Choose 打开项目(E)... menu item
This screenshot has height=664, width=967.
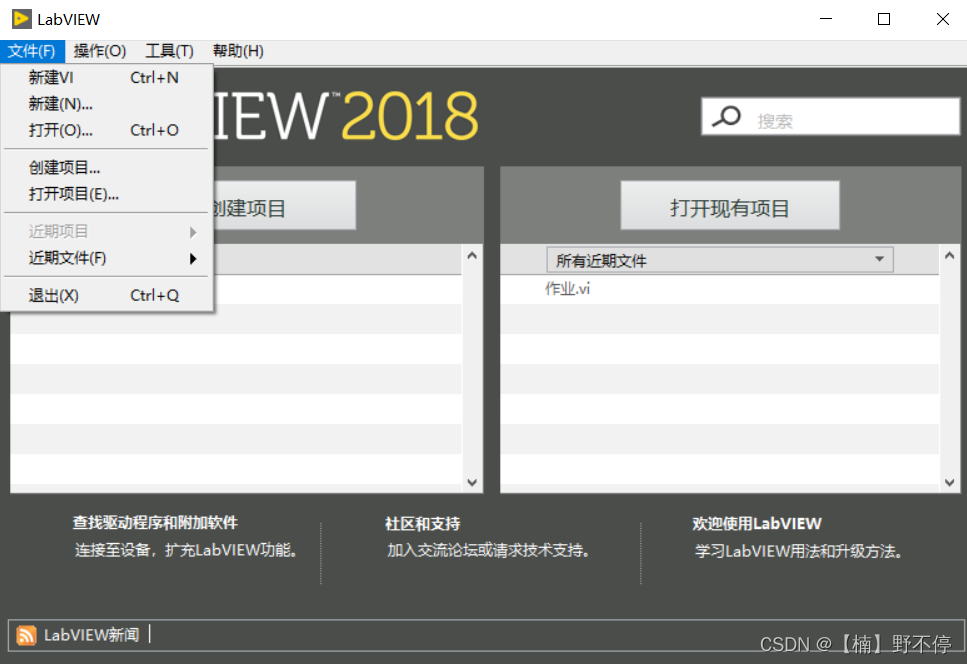pyautogui.click(x=70, y=194)
